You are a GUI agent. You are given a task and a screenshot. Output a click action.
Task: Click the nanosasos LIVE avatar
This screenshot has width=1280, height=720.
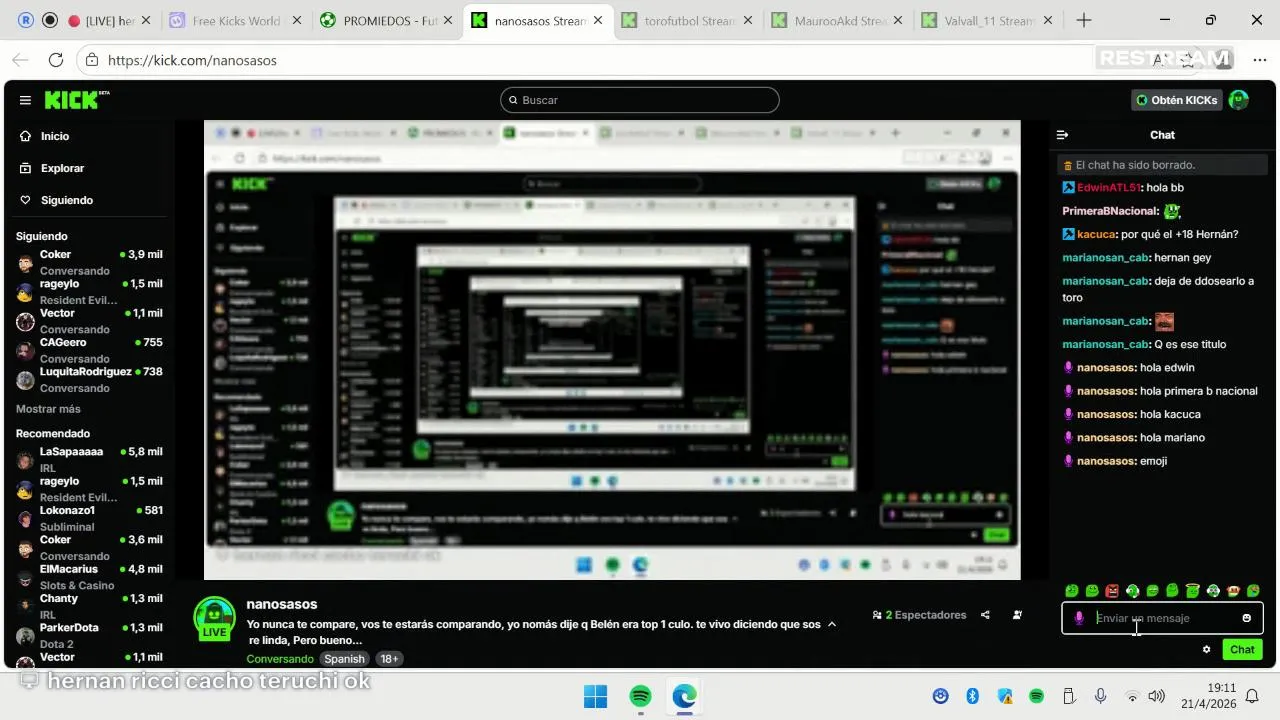coord(214,619)
